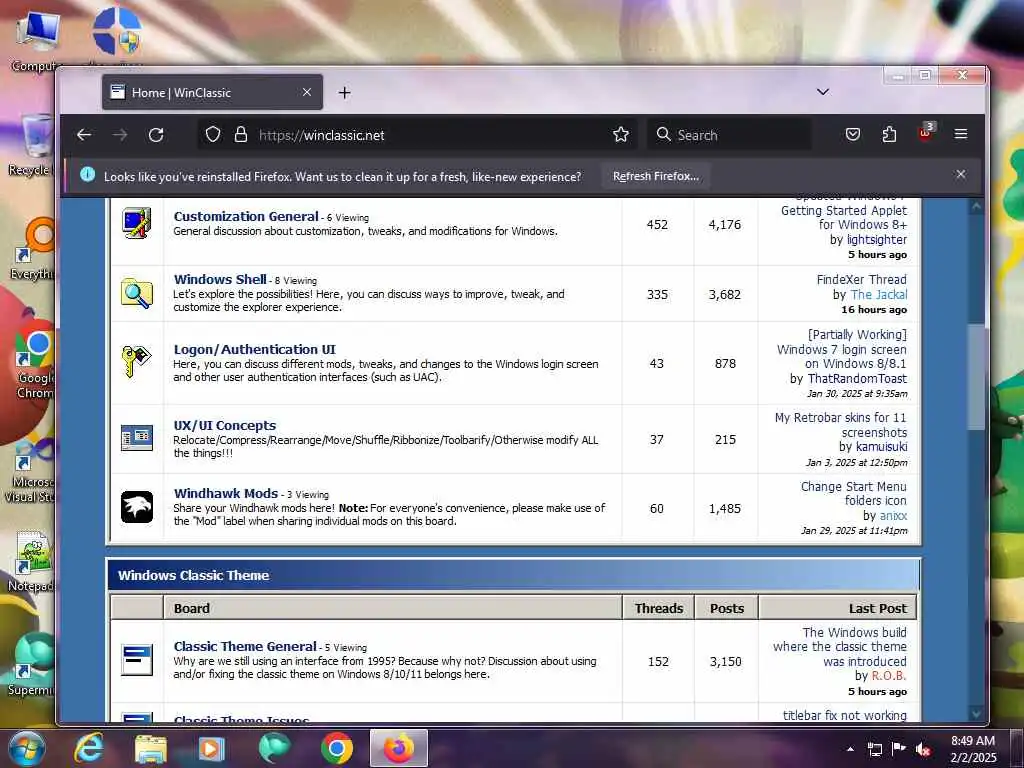The height and width of the screenshot is (768, 1024).
Task: Click the Action Center flag tray icon
Action: pyautogui.click(x=899, y=749)
